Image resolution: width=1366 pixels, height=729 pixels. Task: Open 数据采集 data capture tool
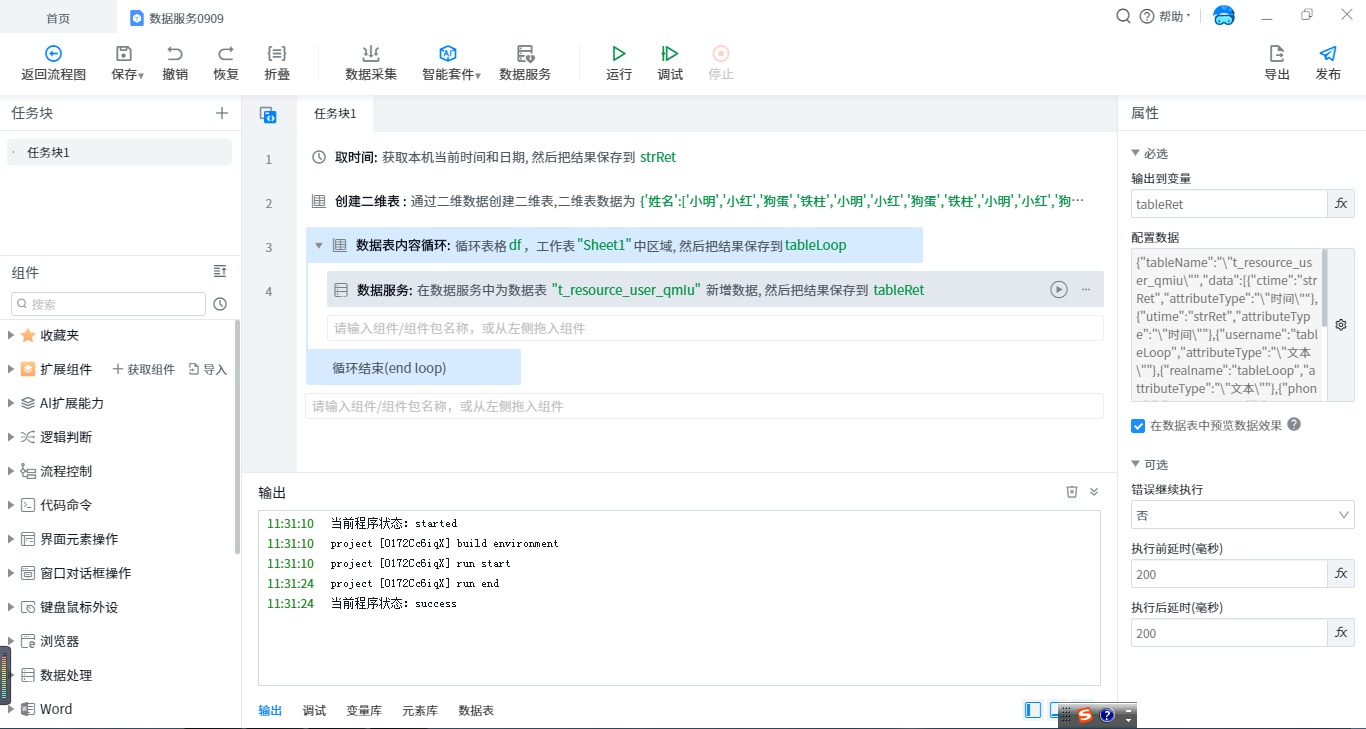(371, 62)
